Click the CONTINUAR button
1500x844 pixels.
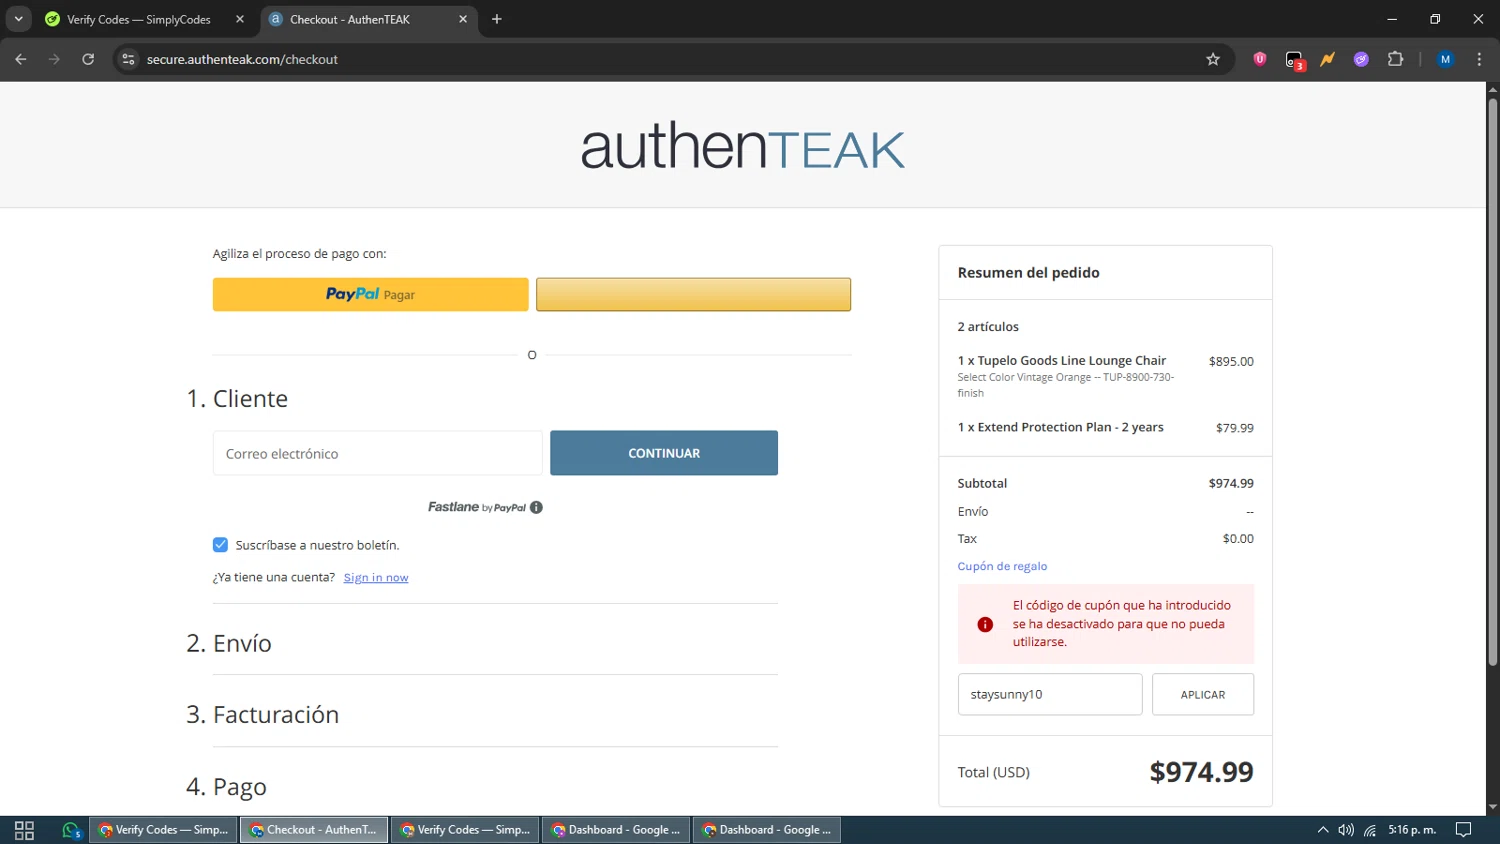click(664, 453)
